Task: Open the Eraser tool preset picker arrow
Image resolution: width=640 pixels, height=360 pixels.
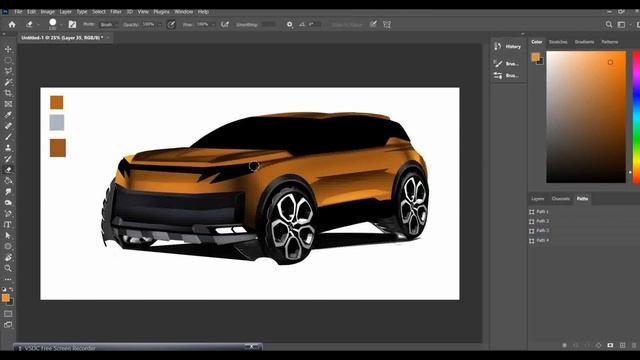Action: tap(38, 24)
